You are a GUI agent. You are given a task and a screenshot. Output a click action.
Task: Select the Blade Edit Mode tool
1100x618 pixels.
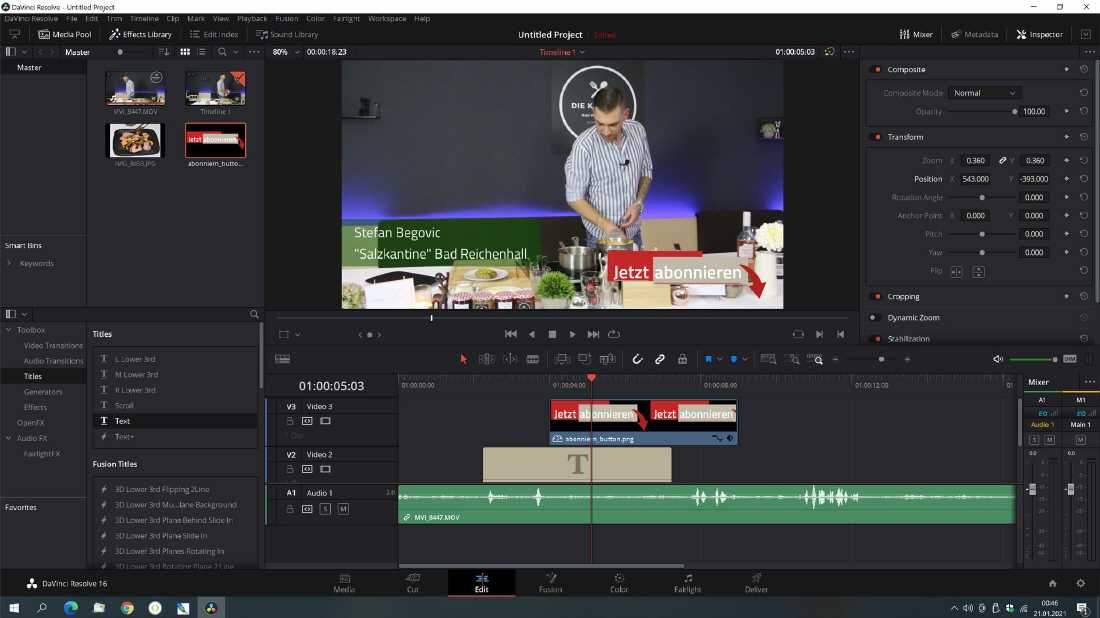533,359
